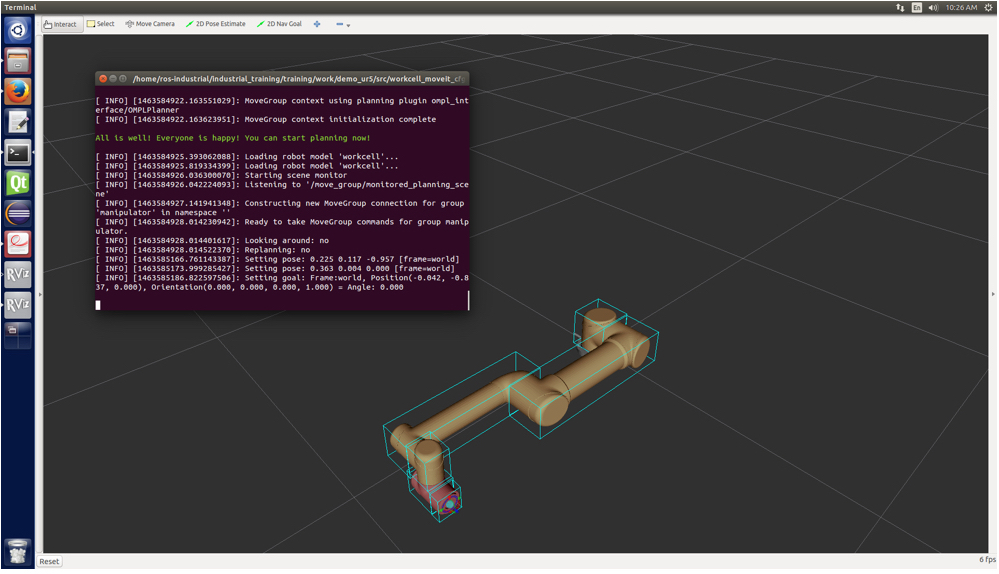Click the network indicator in top panel
The image size is (999, 574).
coord(900,8)
